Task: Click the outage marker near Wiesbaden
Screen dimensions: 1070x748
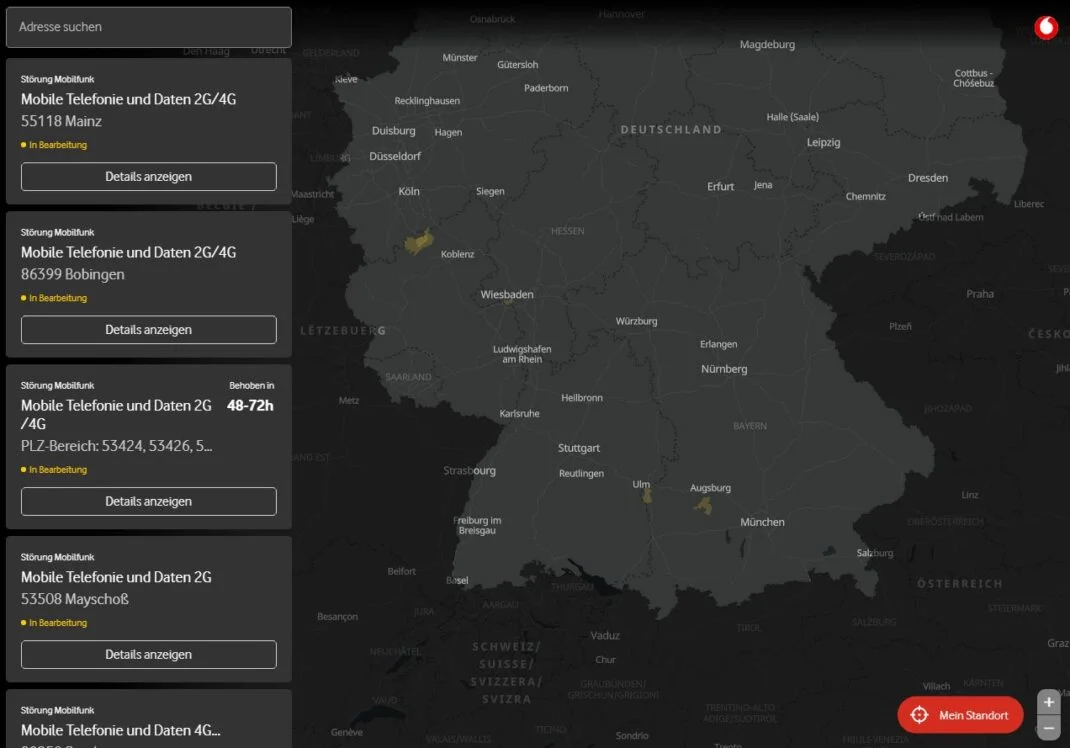Action: (508, 300)
